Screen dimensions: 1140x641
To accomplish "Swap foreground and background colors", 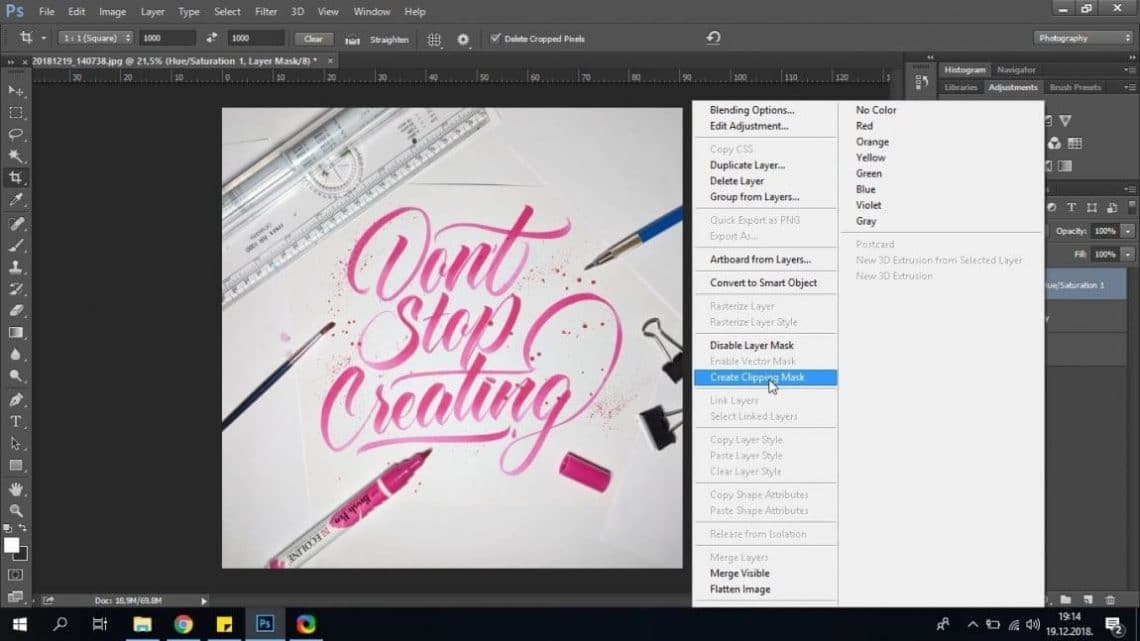I will click(23, 528).
